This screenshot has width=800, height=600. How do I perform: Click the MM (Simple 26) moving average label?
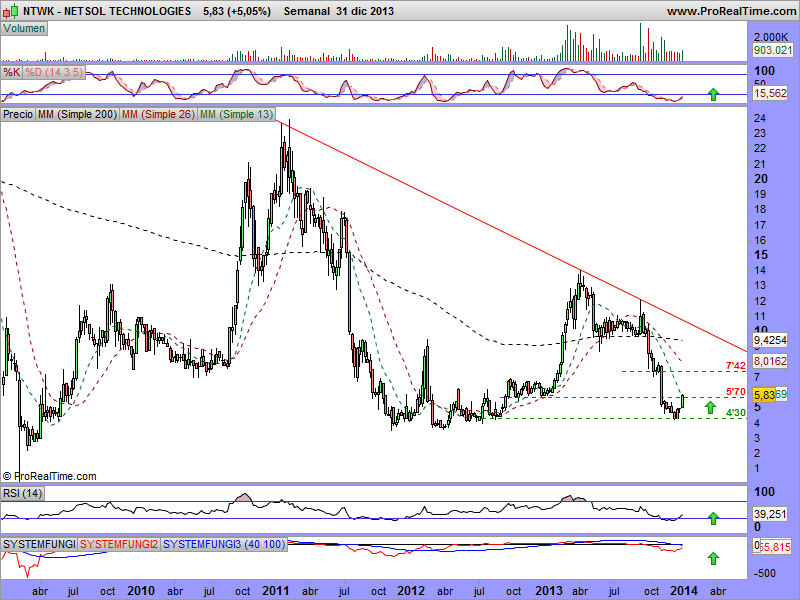click(158, 114)
